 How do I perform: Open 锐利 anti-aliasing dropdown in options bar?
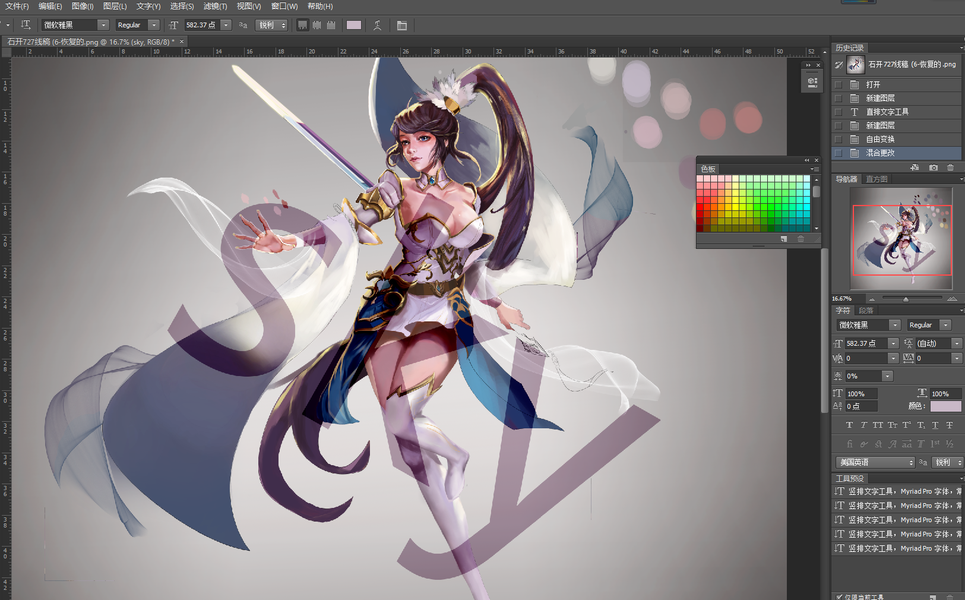[271, 25]
